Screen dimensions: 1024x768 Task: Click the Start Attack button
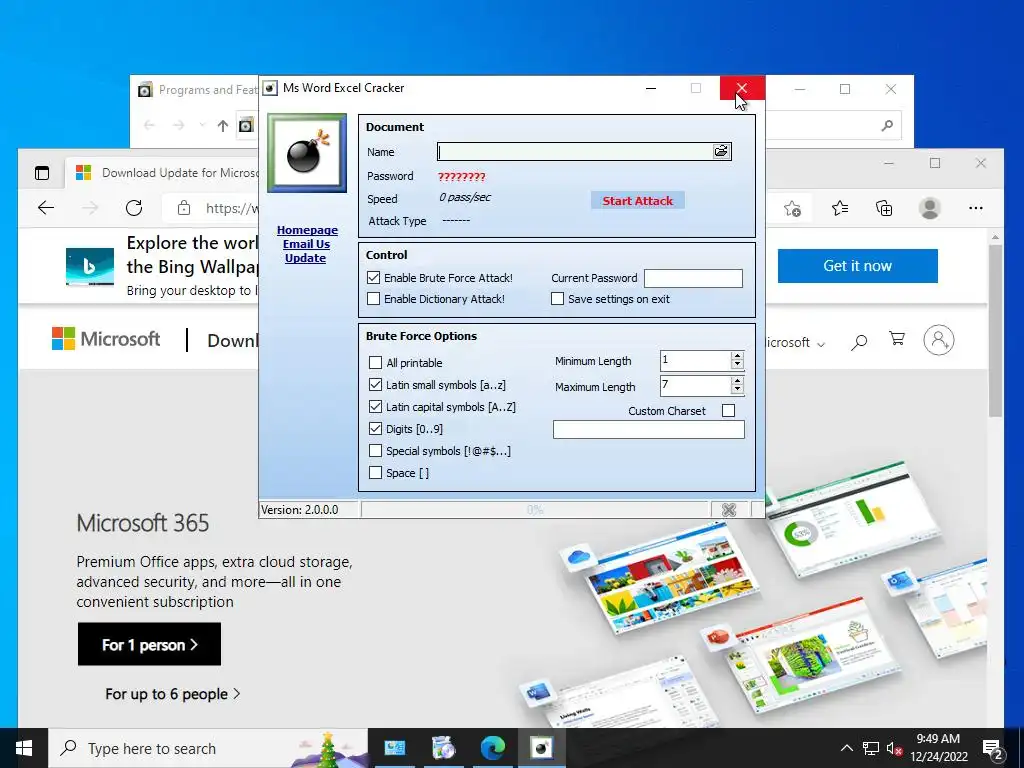click(637, 200)
